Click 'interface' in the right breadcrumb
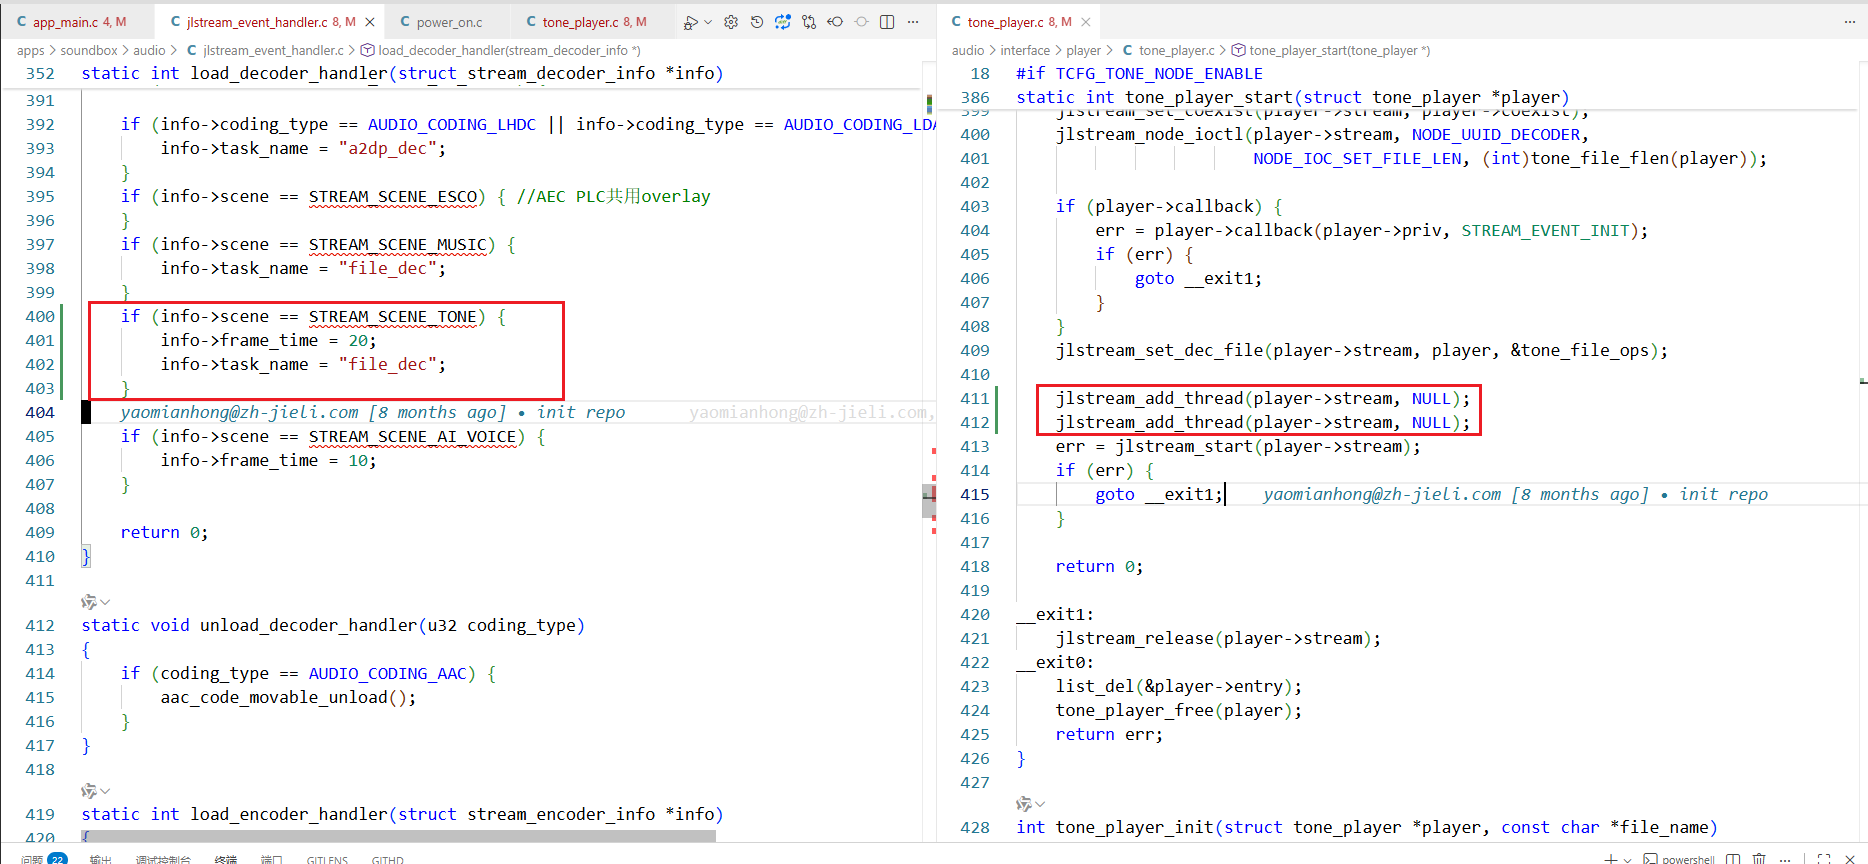1868x864 pixels. click(x=1025, y=50)
